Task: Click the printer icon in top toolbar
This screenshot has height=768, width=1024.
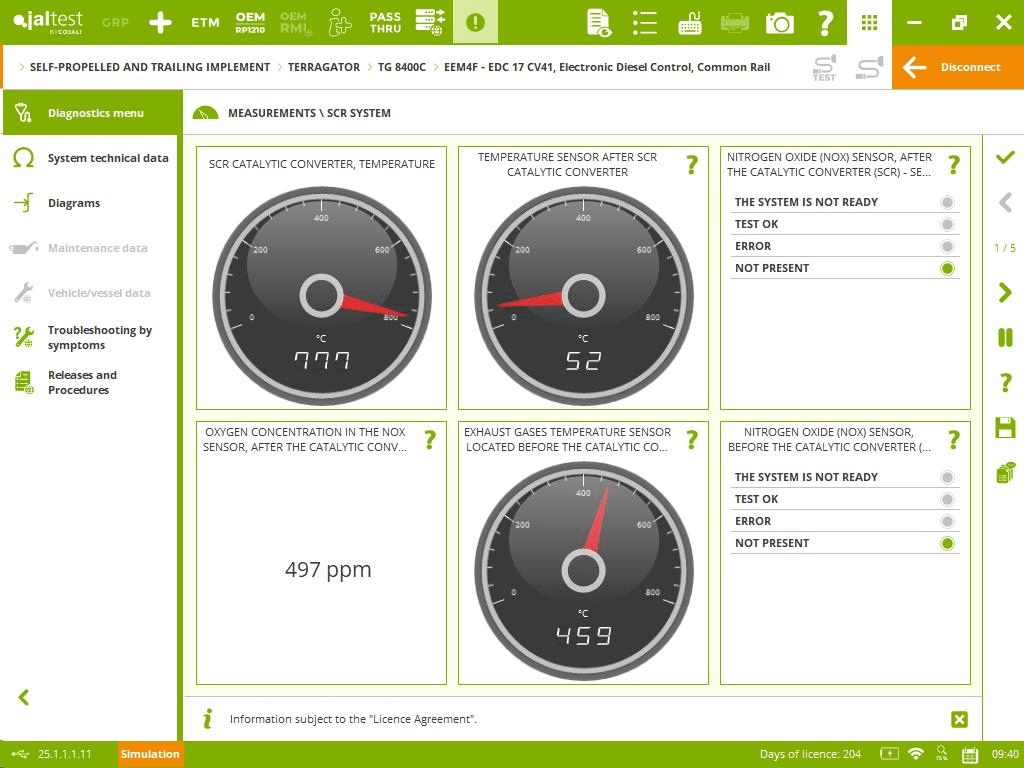Action: coord(735,22)
